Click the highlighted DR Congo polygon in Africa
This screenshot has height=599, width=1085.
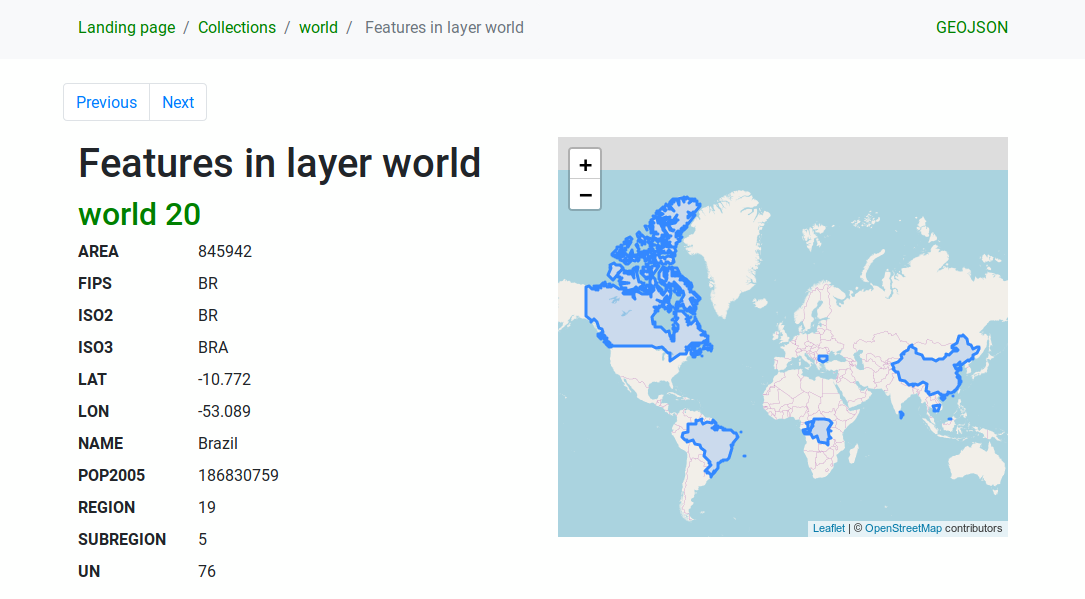coord(822,432)
